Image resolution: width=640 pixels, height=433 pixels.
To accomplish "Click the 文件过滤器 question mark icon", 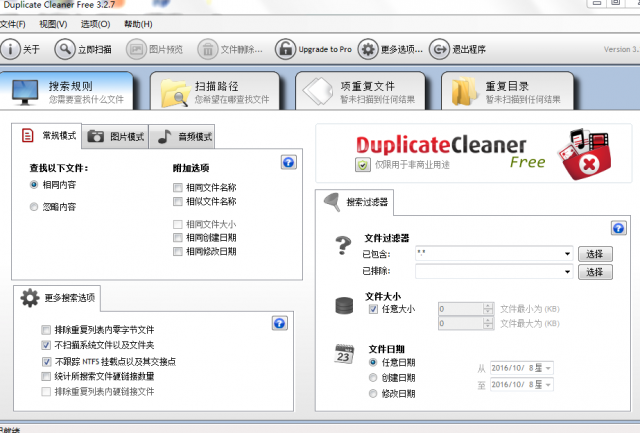I will (x=343, y=245).
